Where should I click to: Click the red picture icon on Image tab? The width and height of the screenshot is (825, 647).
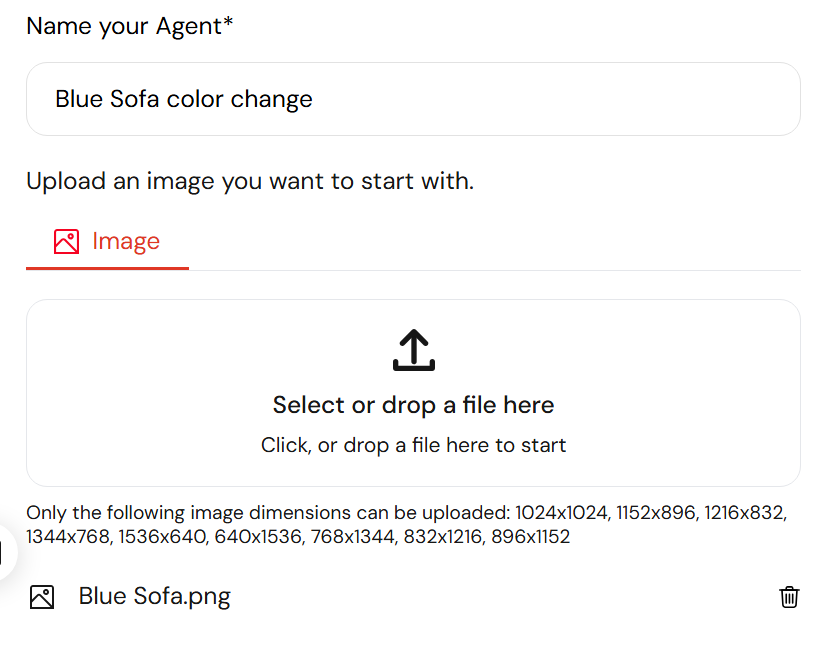pyautogui.click(x=66, y=241)
